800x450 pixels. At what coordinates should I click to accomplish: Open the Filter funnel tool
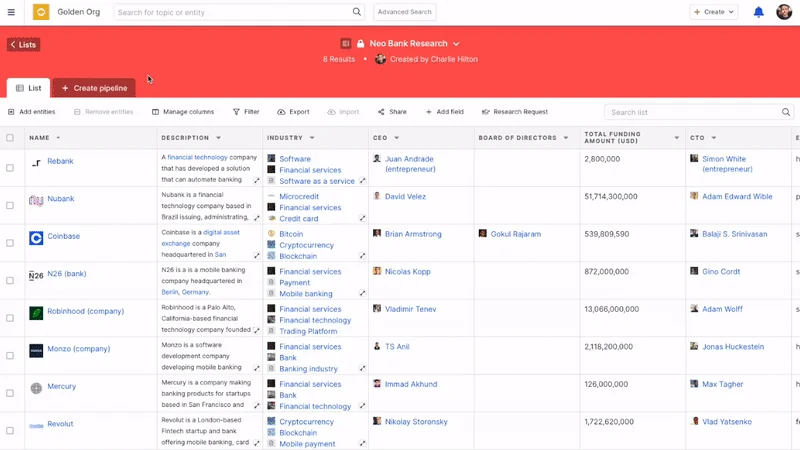[237, 112]
